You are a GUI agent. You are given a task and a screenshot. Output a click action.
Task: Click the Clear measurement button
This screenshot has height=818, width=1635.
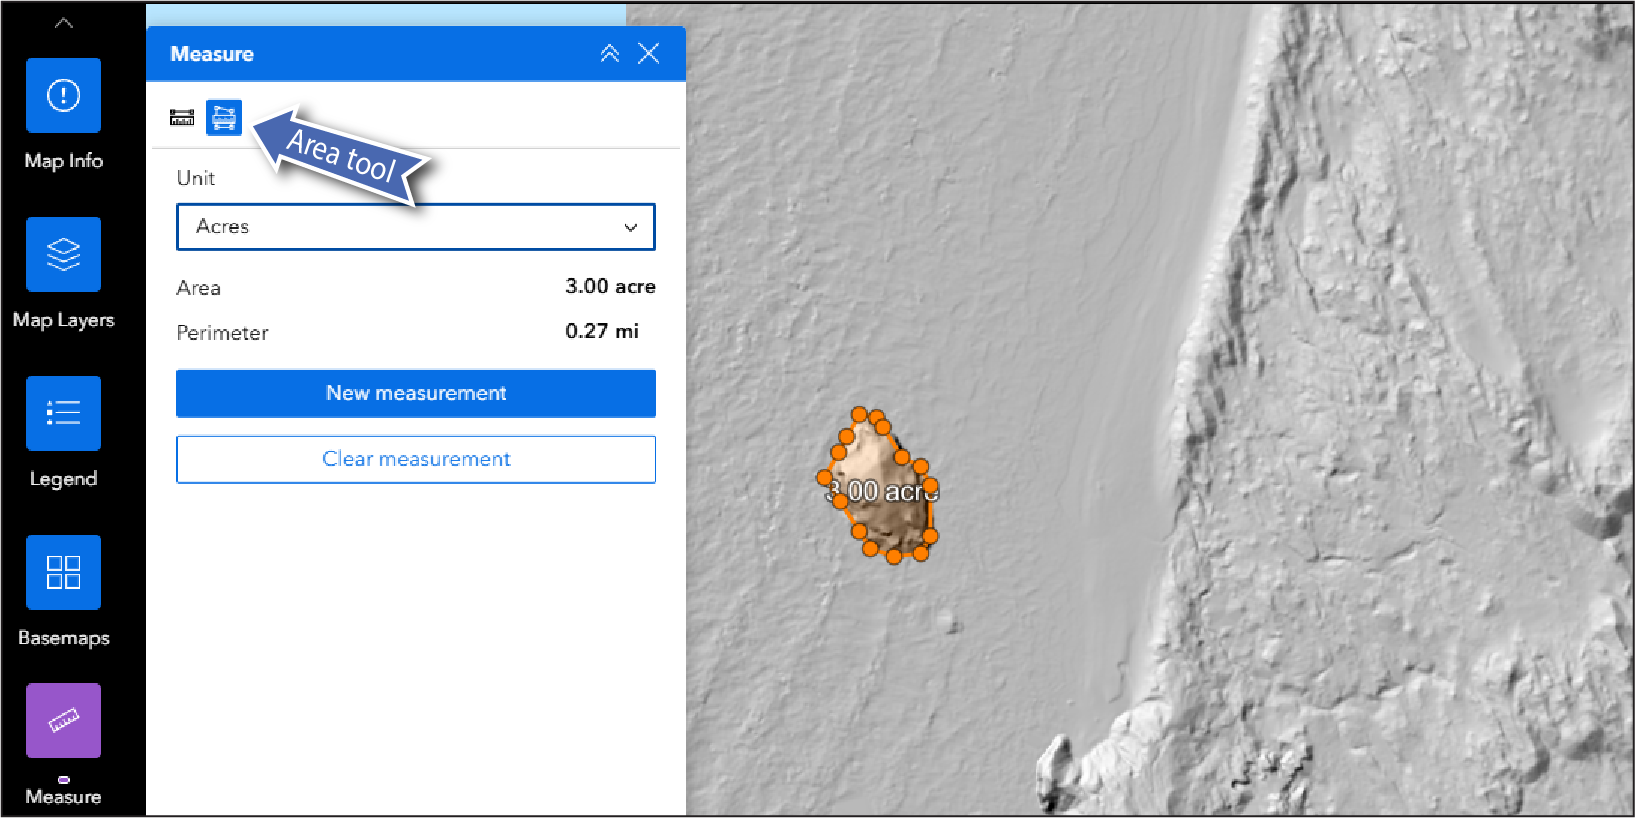click(x=416, y=459)
